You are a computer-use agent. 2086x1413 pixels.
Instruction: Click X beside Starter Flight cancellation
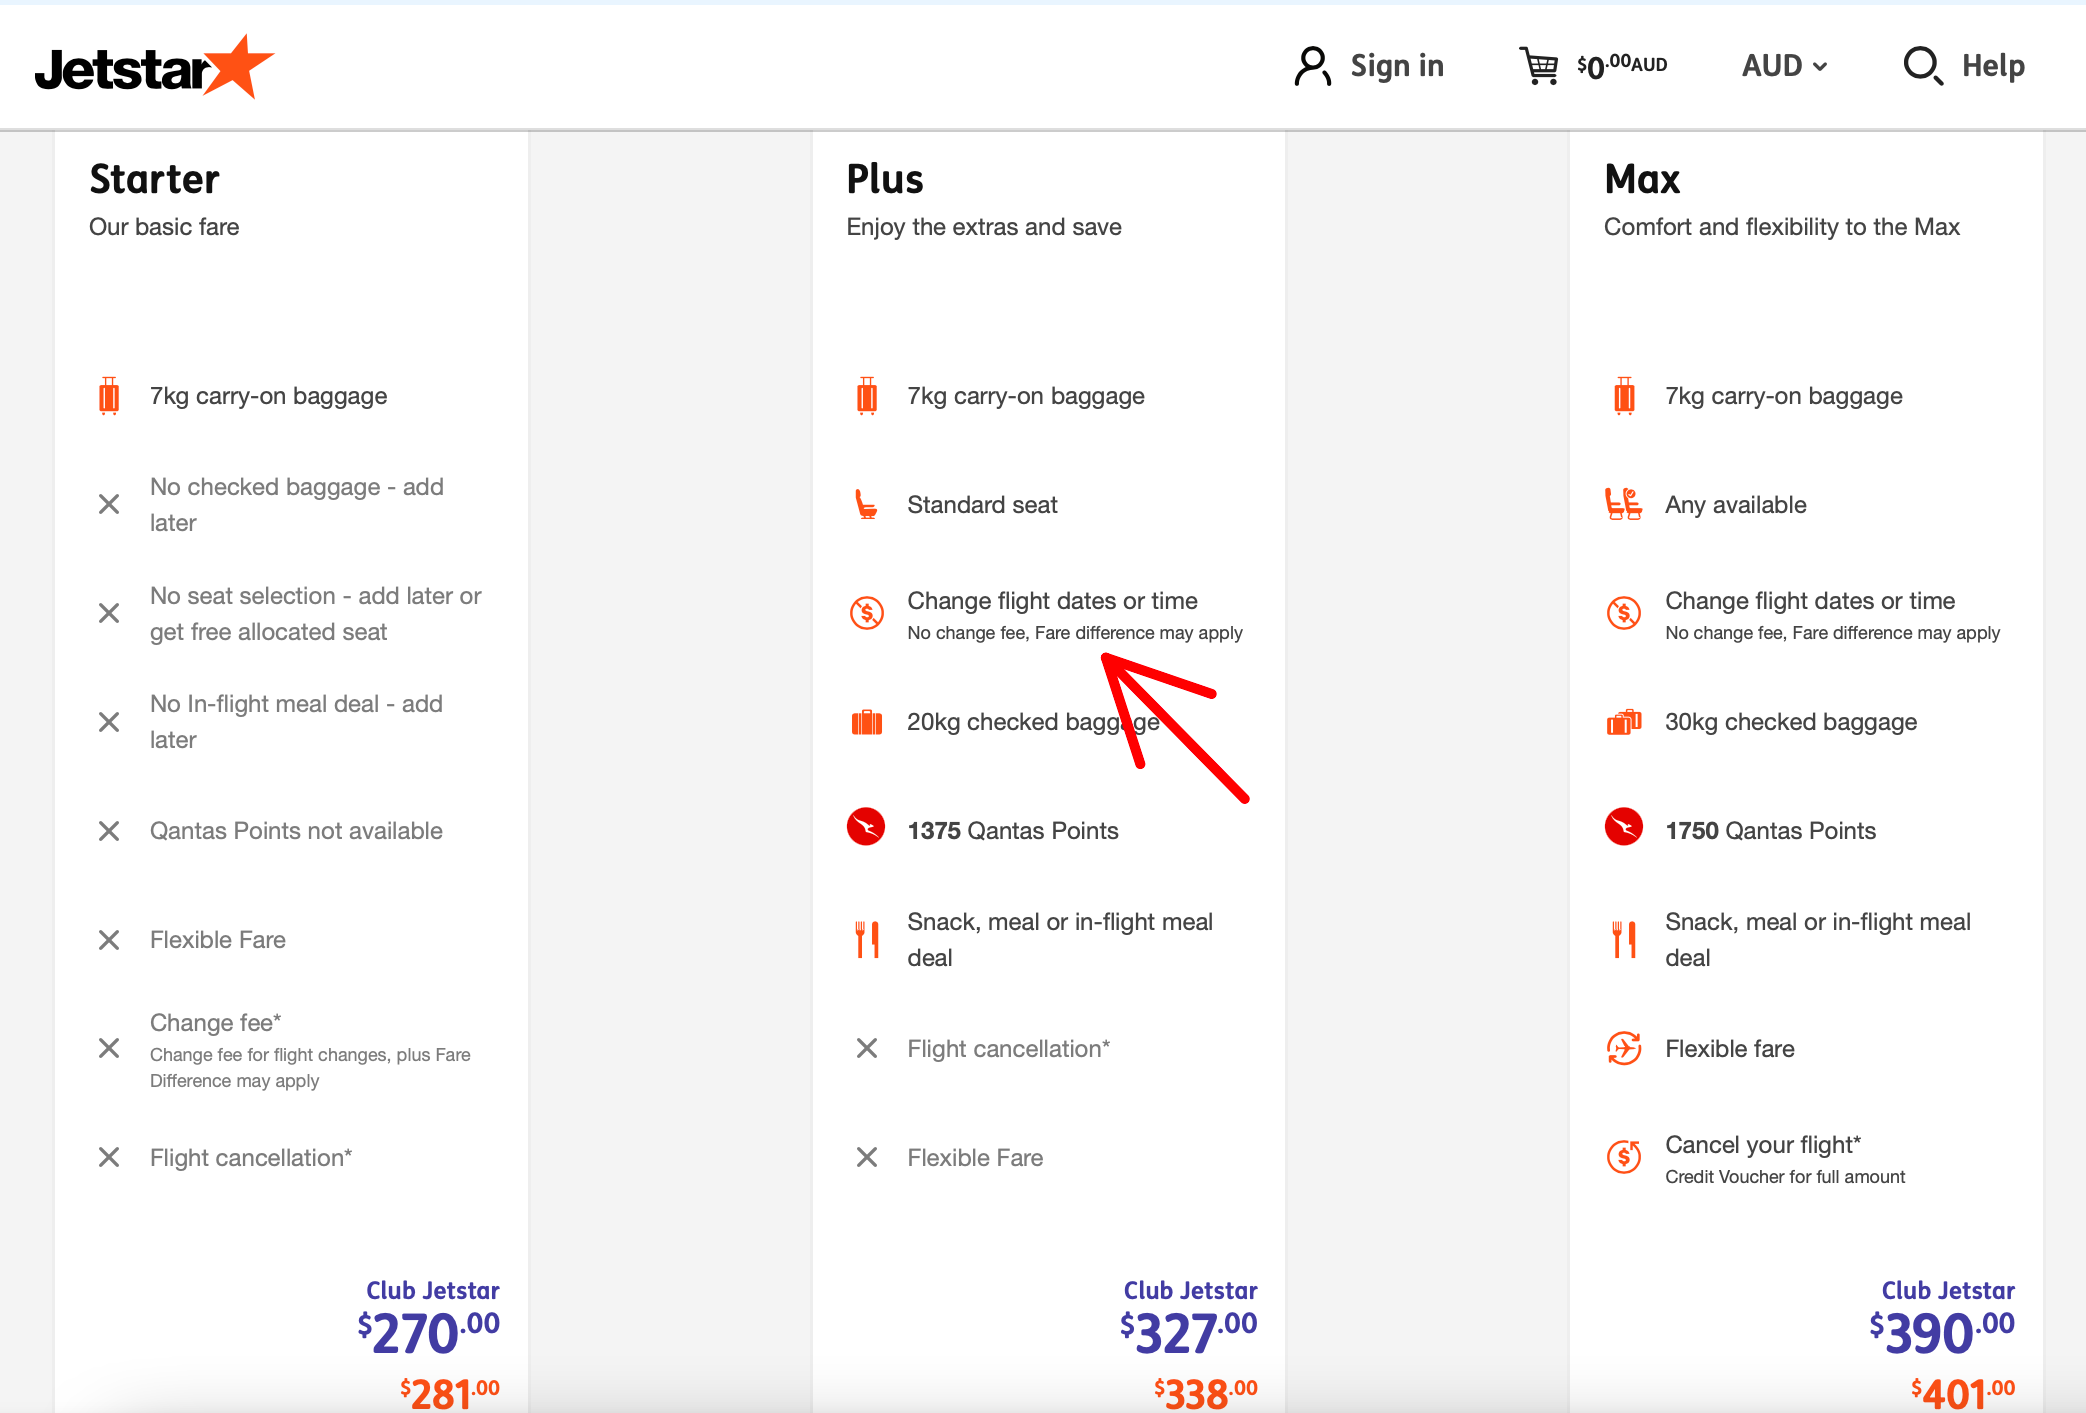[109, 1157]
